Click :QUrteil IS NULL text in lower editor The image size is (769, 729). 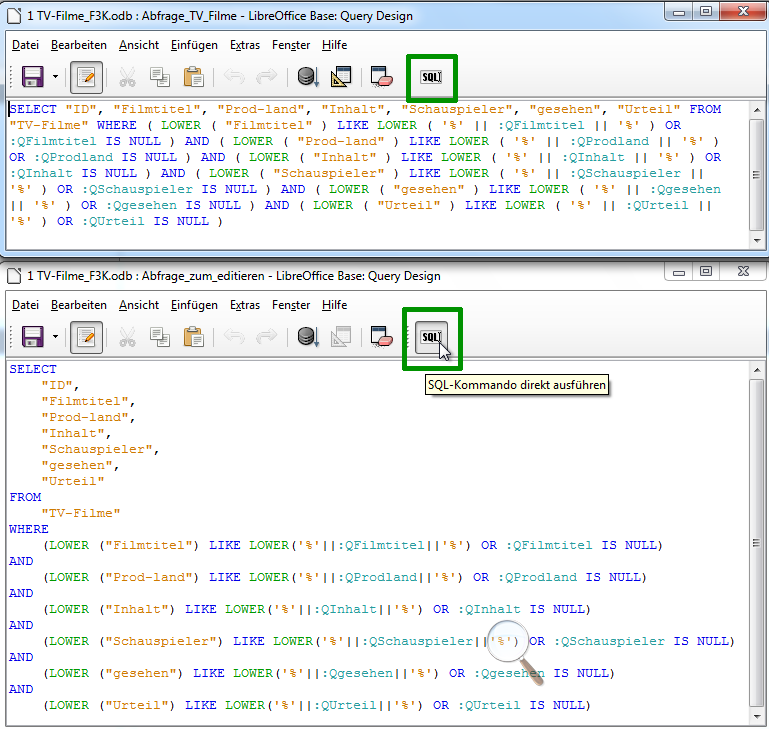pos(521,705)
